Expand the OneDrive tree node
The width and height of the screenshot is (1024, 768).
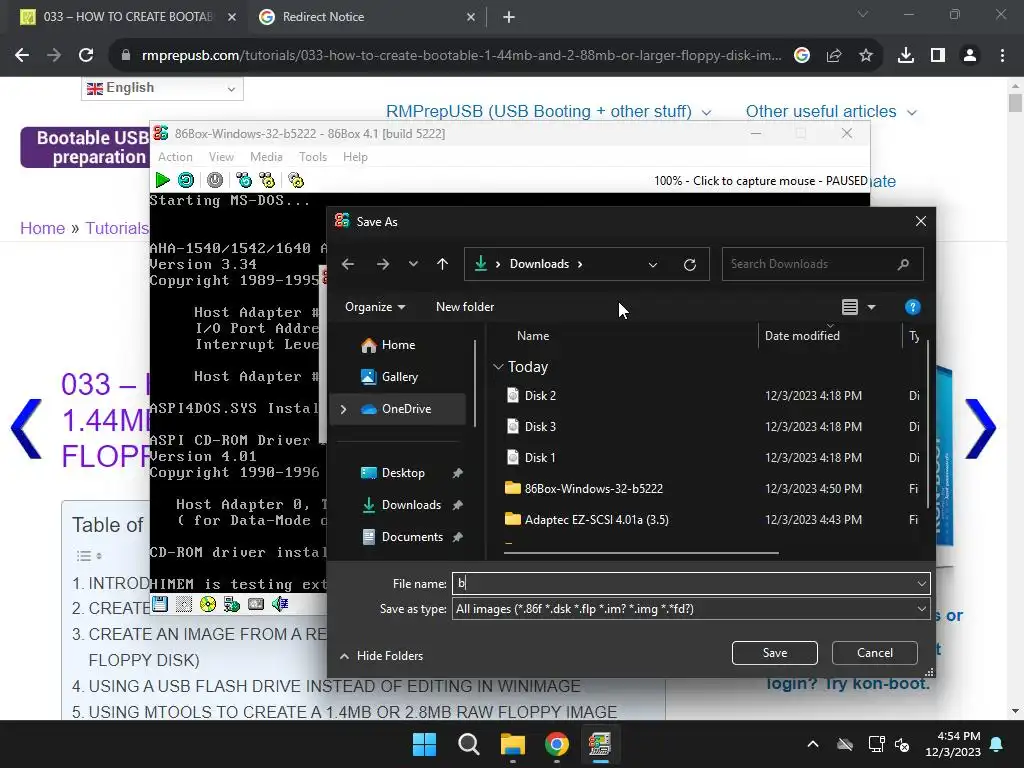pos(344,409)
